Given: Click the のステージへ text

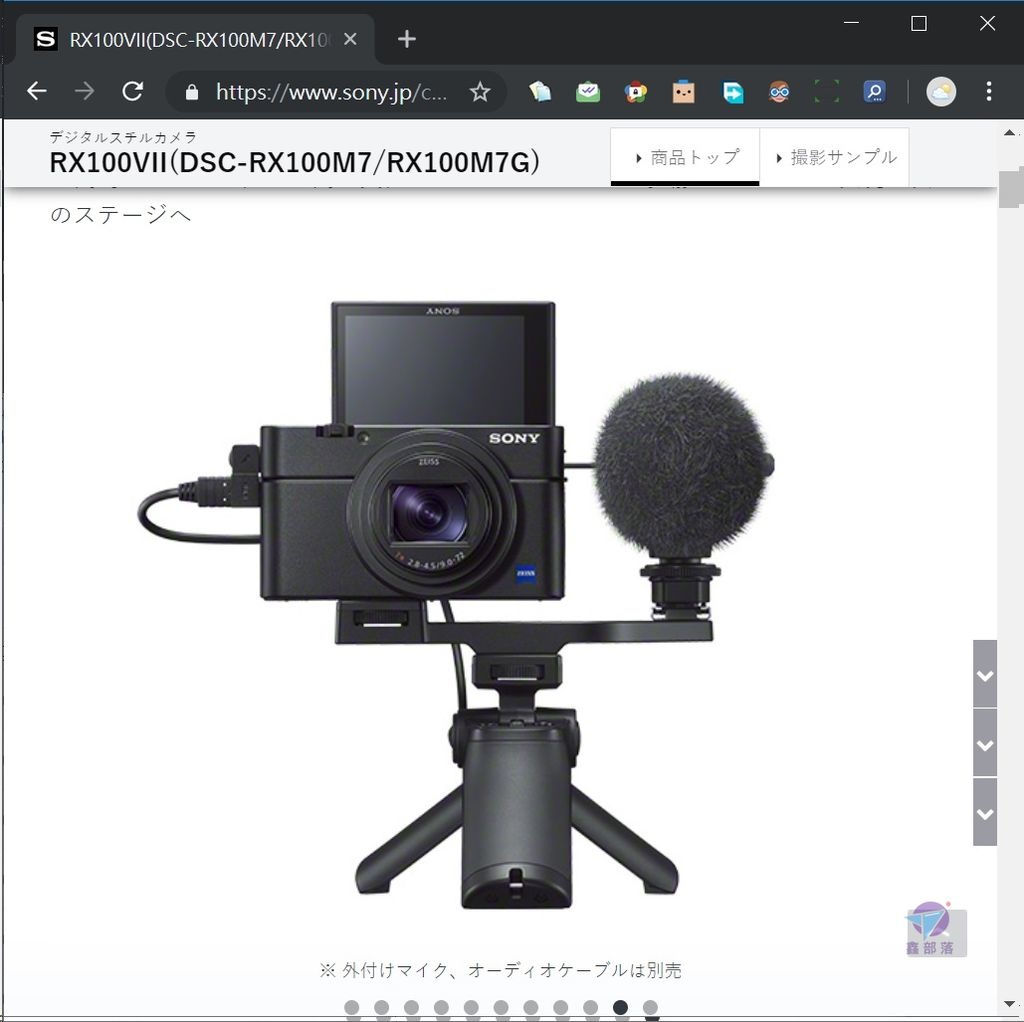Looking at the screenshot, I should [x=120, y=214].
